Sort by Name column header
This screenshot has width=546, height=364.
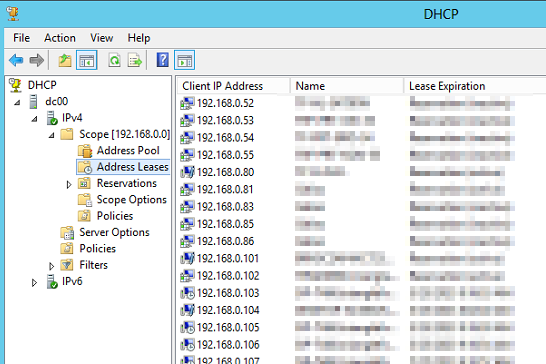coord(346,86)
